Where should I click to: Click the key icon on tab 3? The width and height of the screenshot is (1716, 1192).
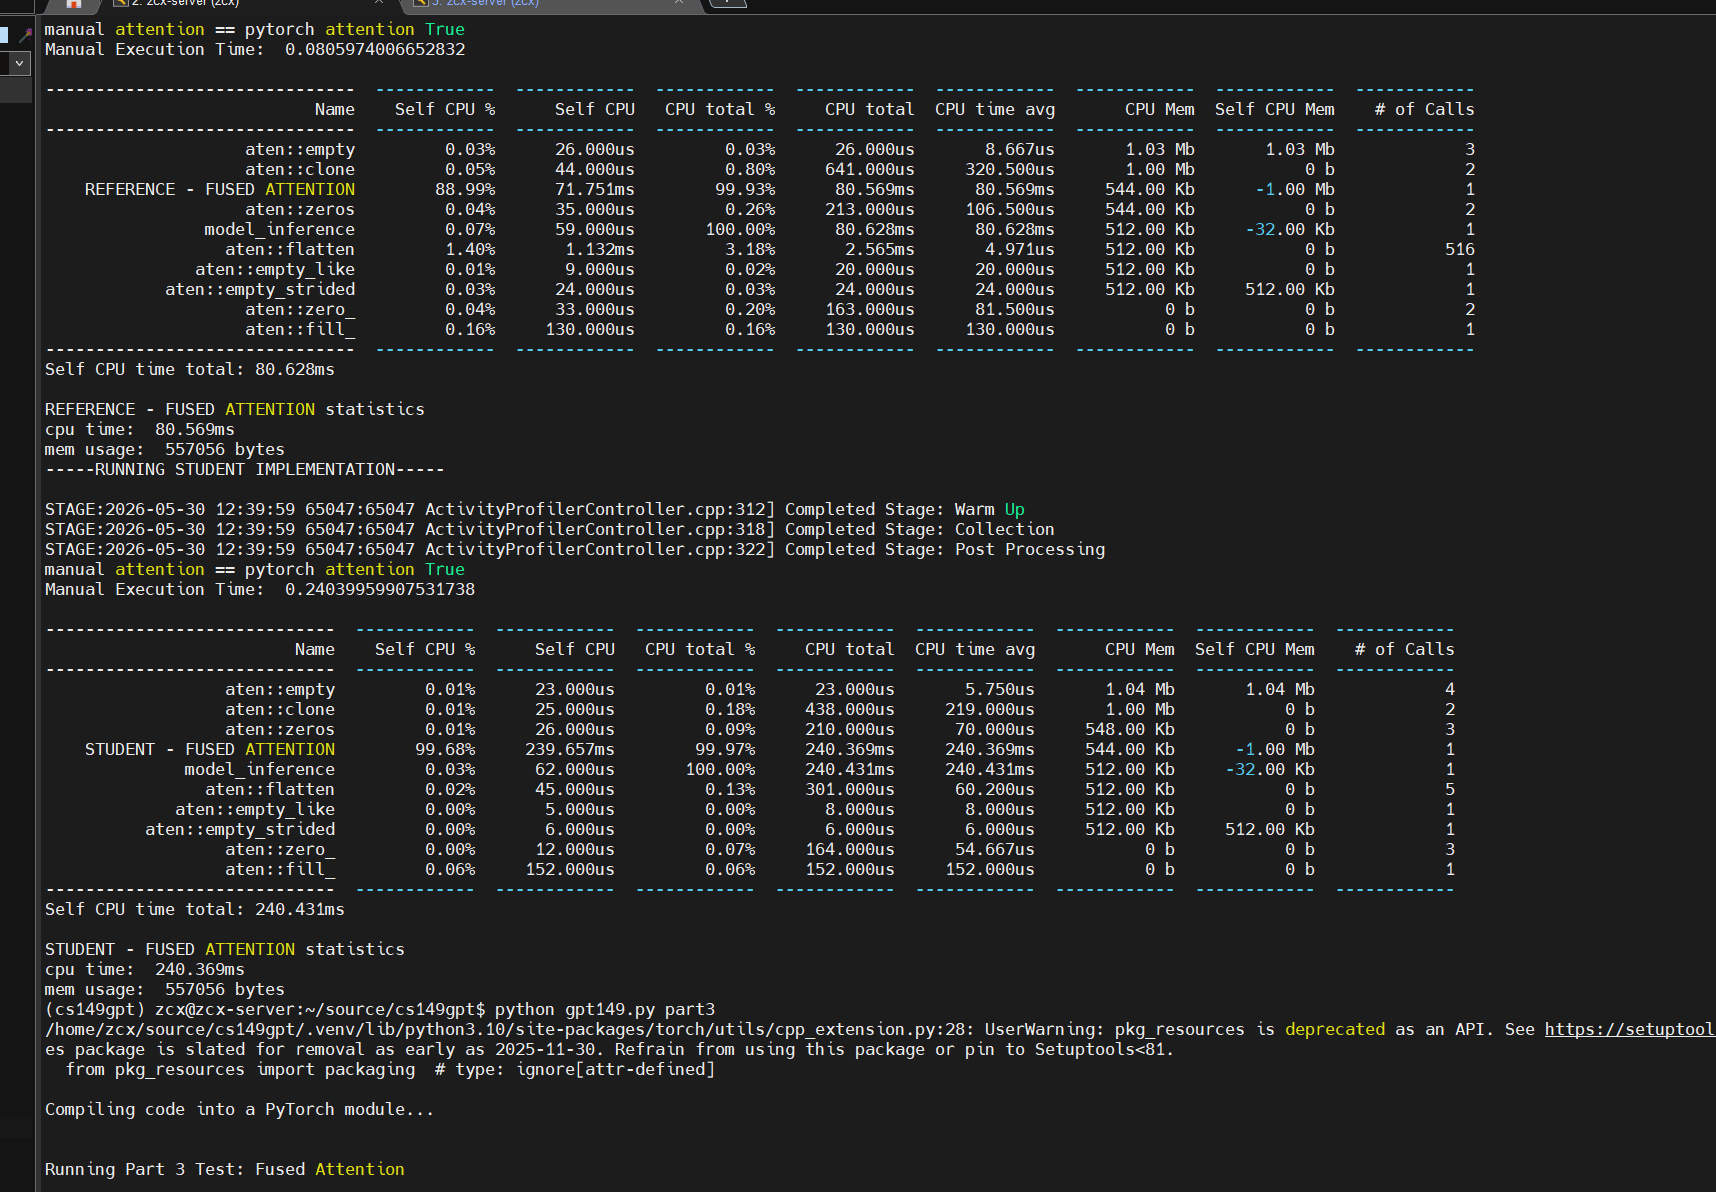421,3
